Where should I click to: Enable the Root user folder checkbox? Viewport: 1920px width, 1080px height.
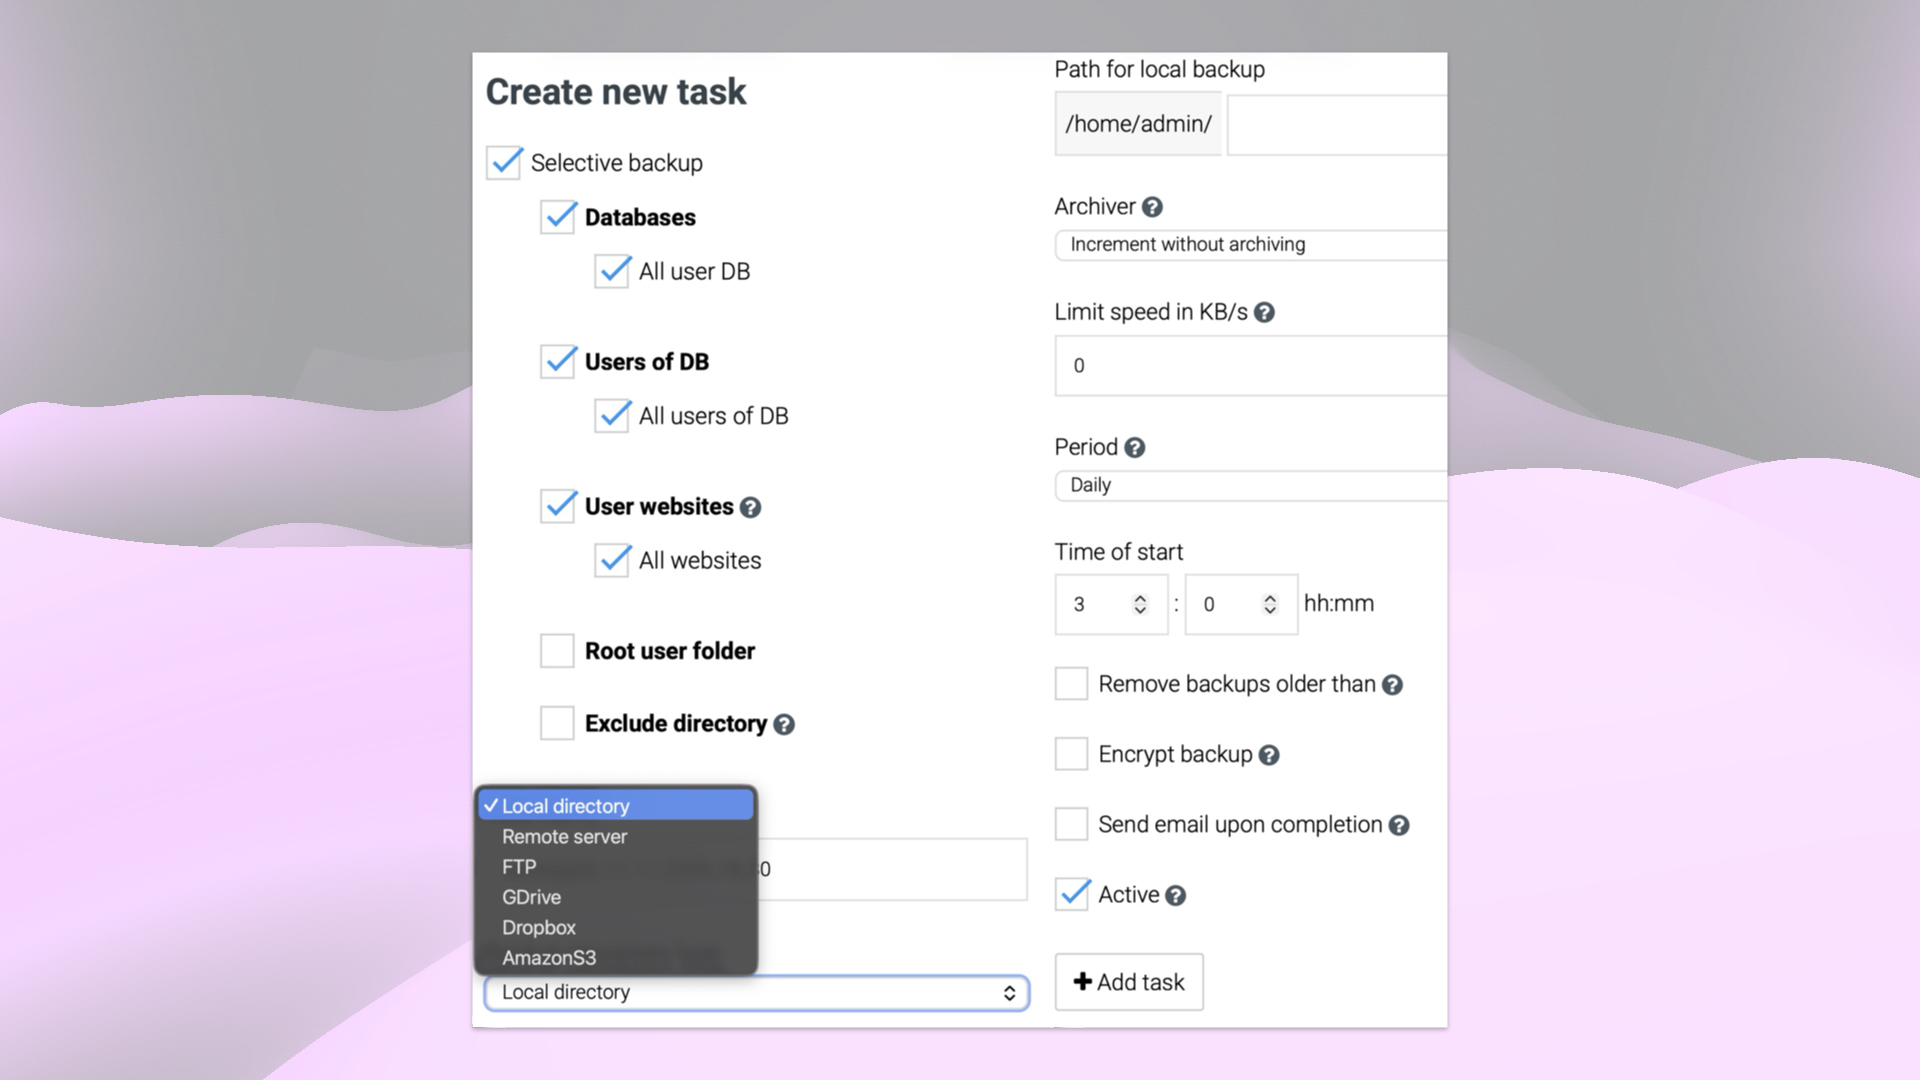click(x=557, y=651)
